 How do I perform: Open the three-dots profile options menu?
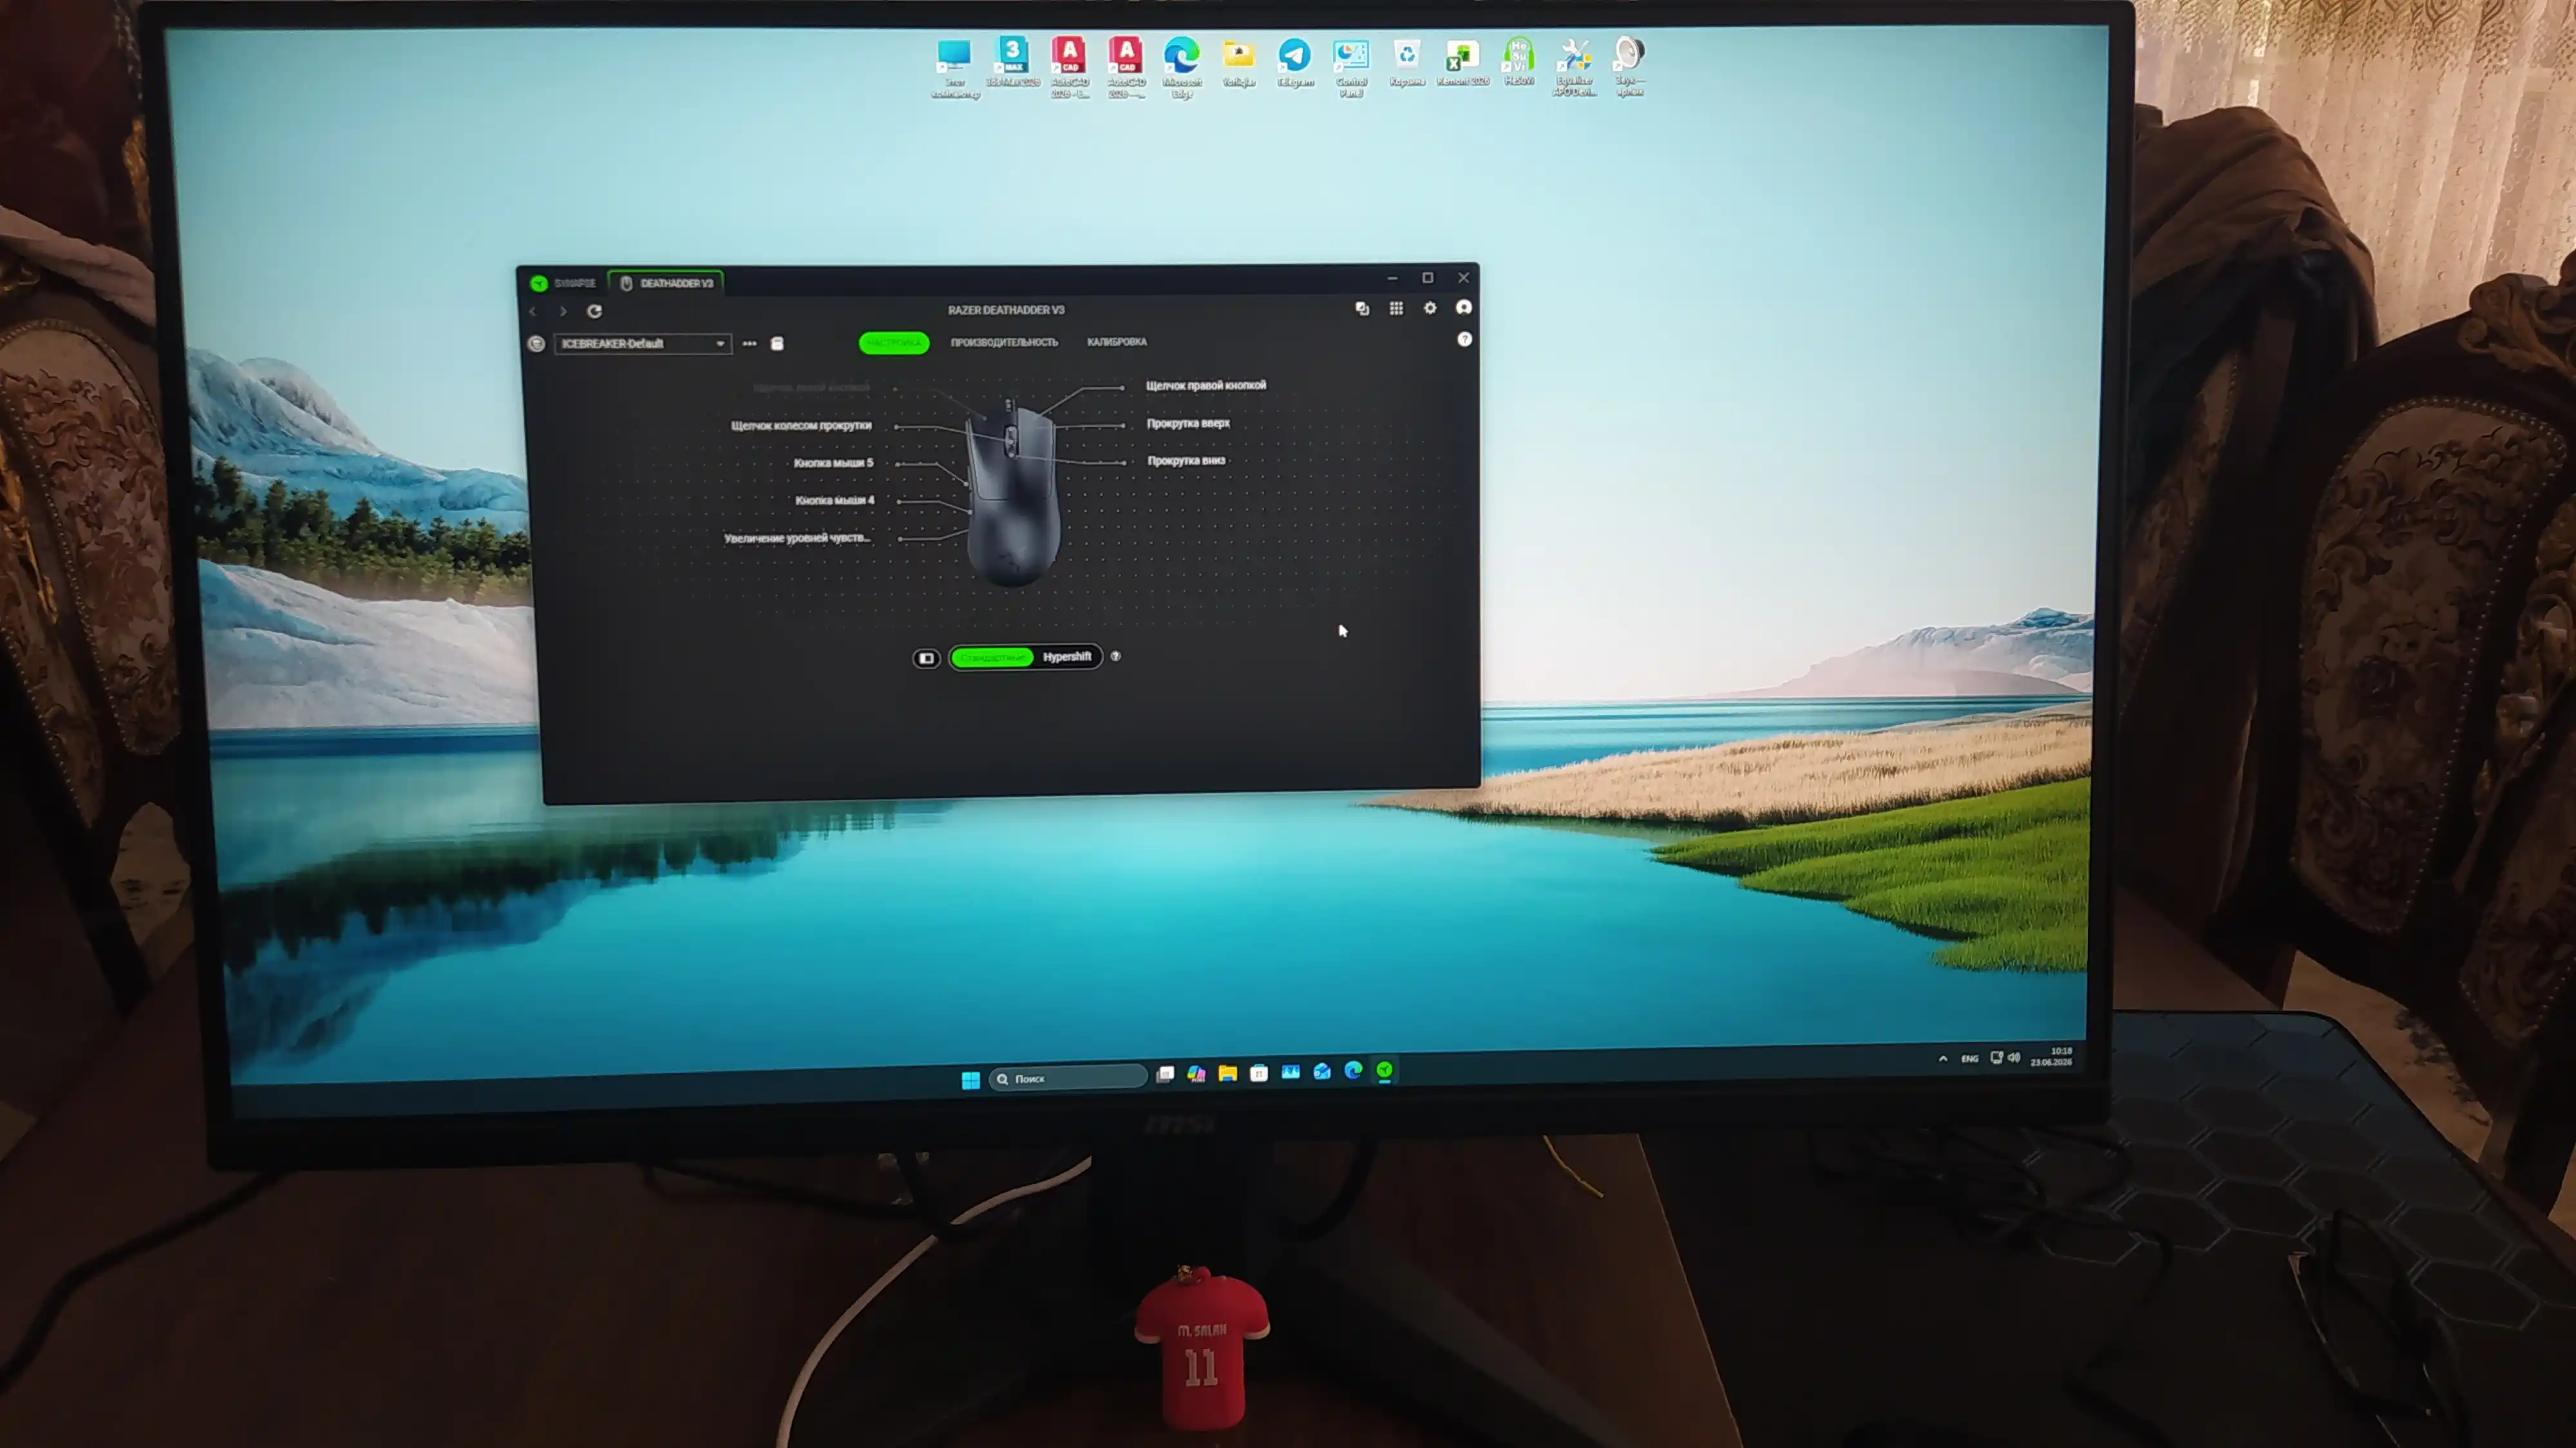749,343
